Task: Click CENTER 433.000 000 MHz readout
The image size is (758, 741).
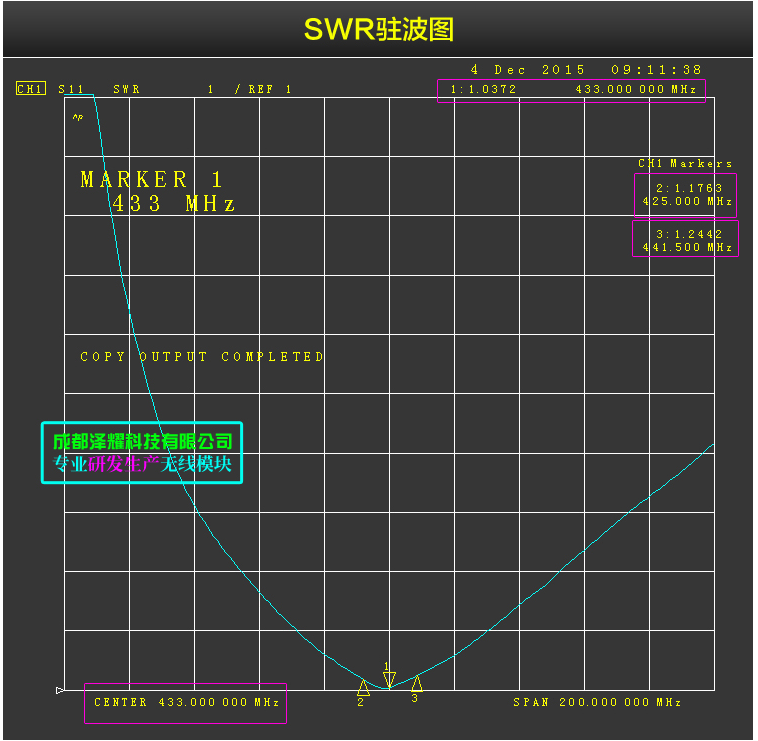Action: click(187, 702)
